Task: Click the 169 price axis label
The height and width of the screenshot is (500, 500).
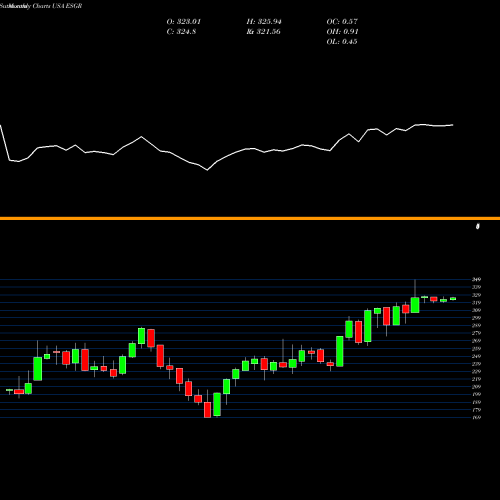Action: [477, 417]
